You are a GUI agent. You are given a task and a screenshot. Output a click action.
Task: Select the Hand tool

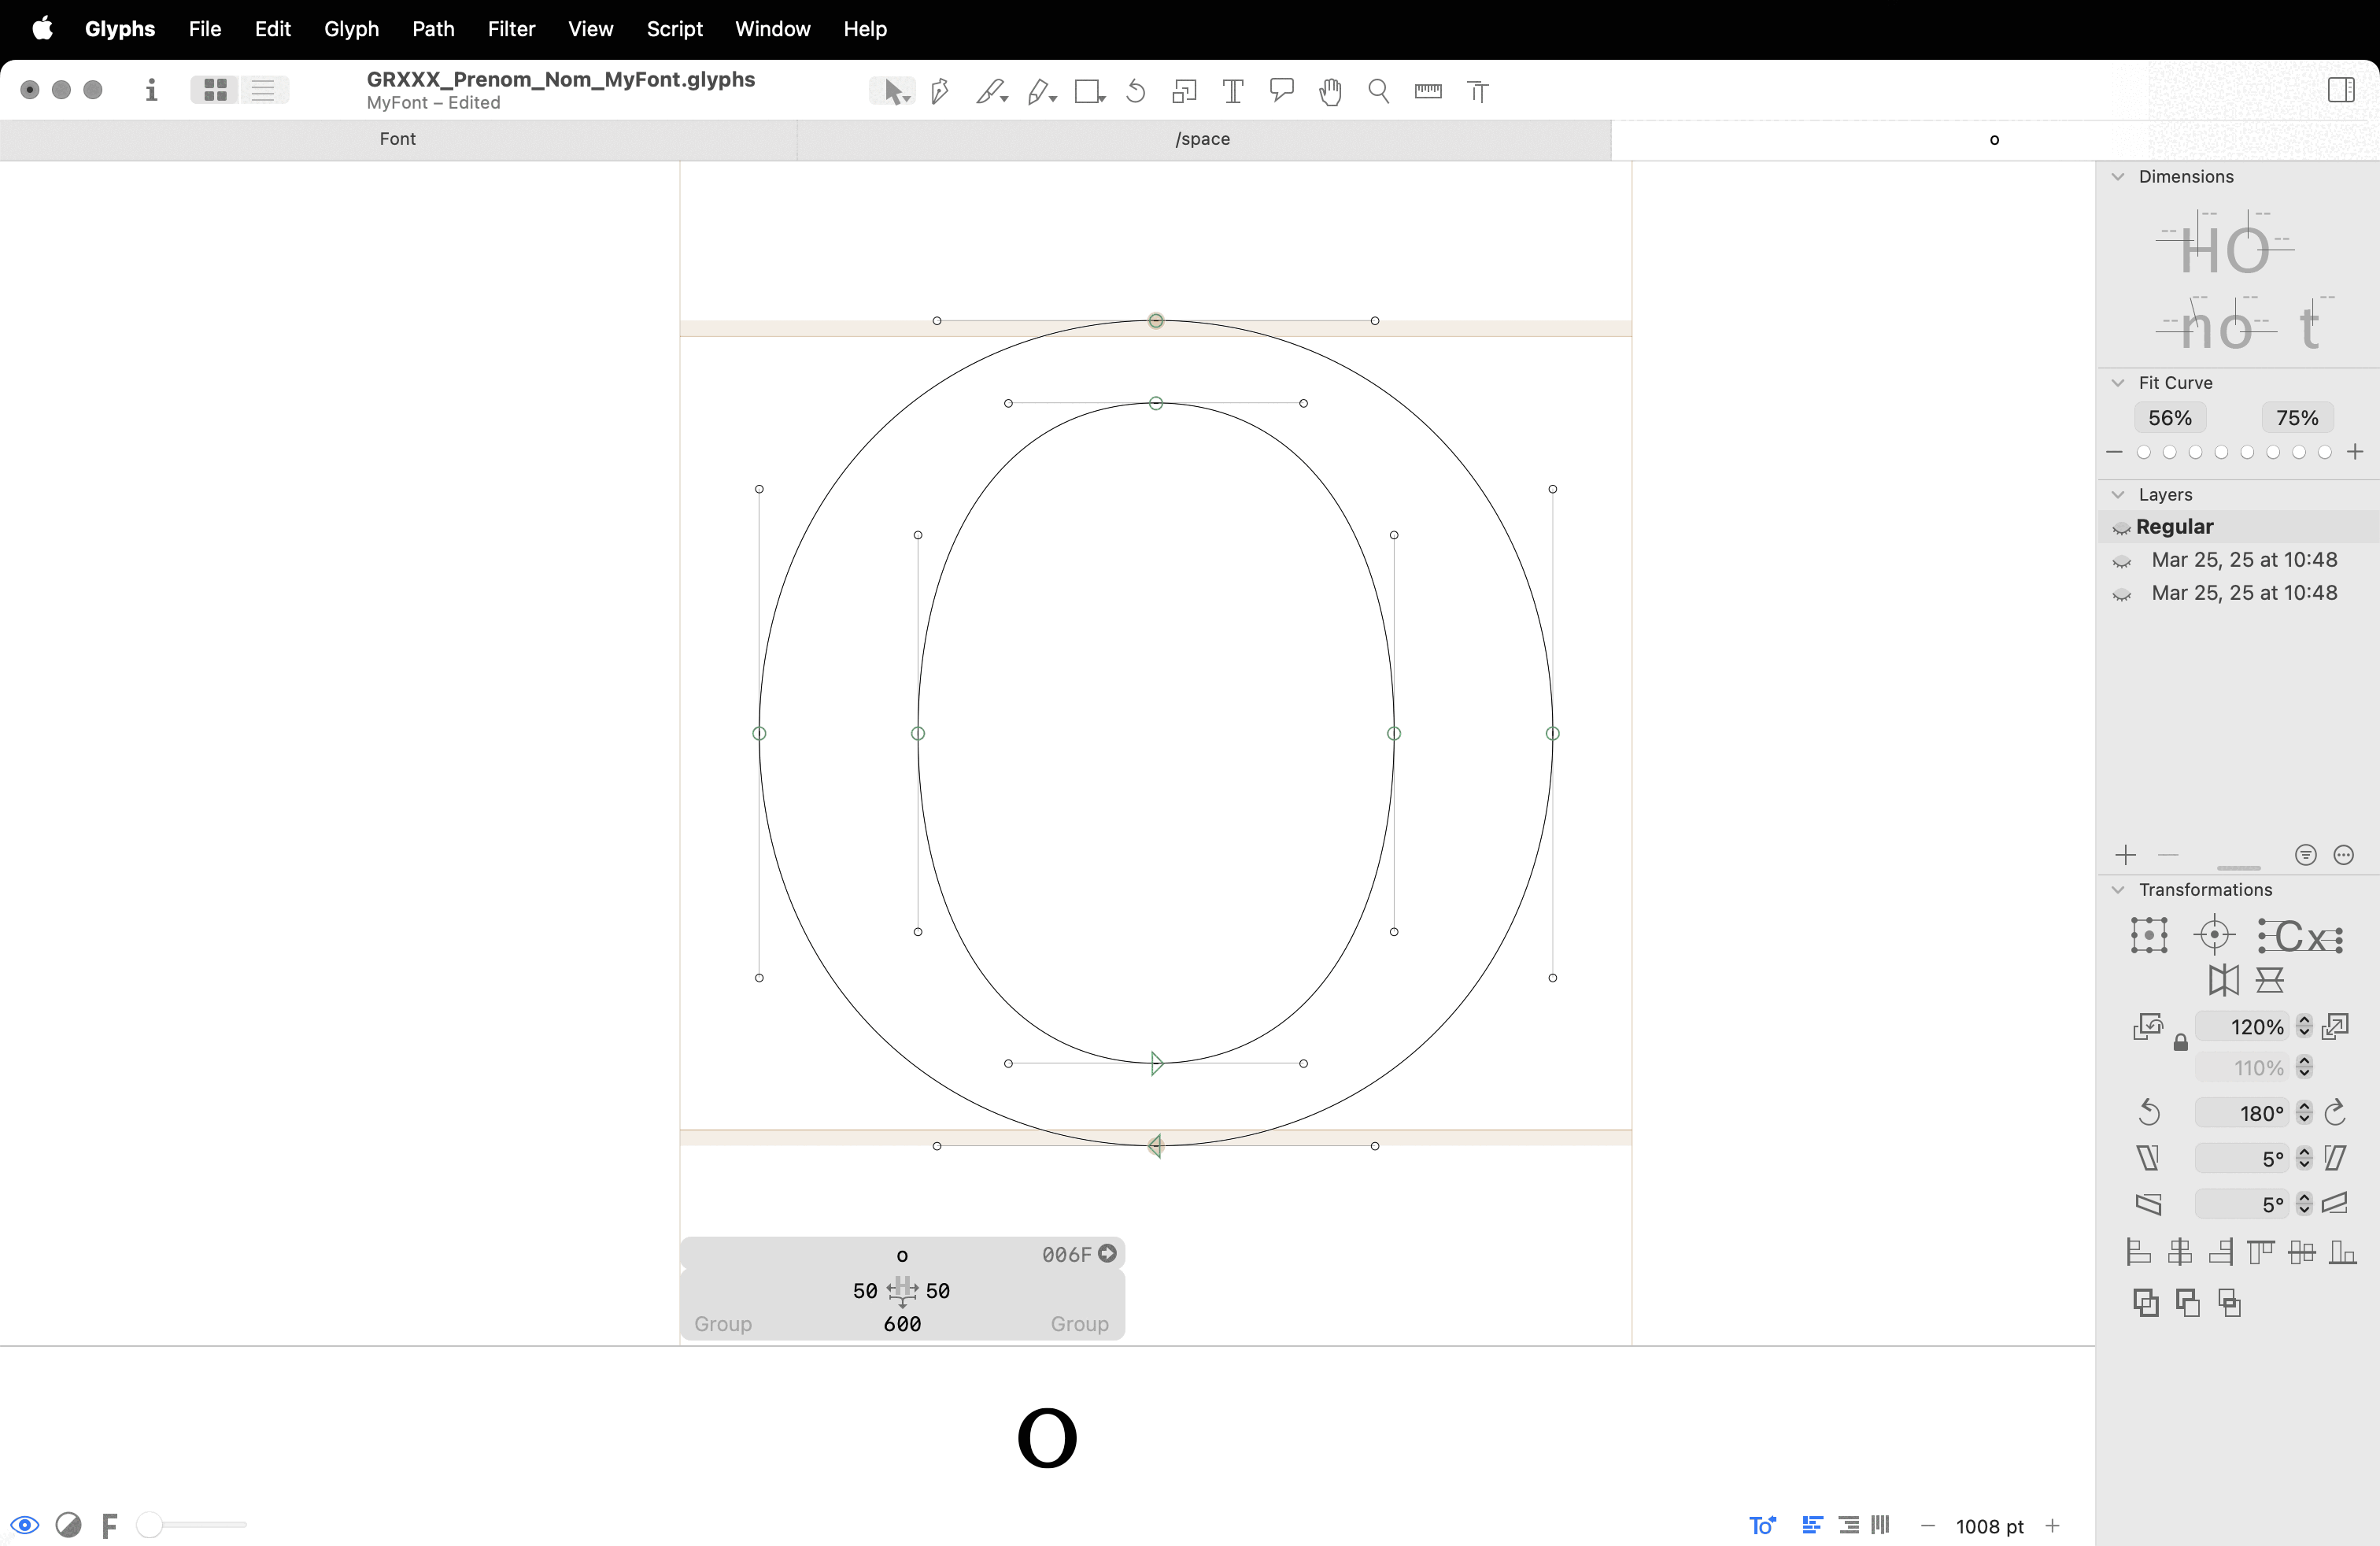tap(1330, 92)
